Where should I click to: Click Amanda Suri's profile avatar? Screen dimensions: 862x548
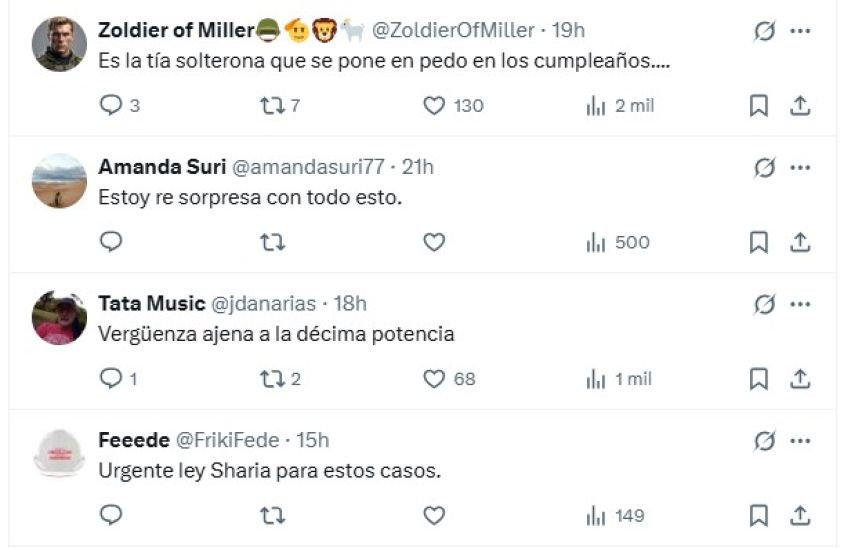[59, 181]
